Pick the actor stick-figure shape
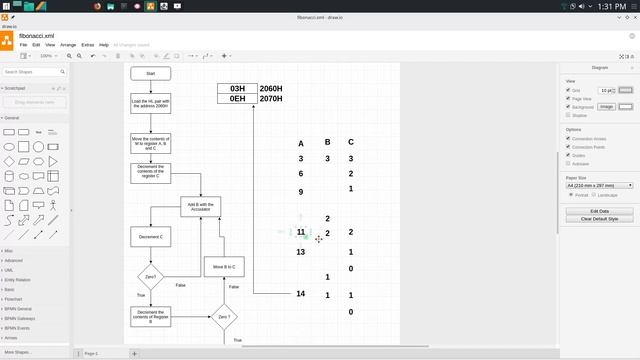Screen dimensions: 640x360 [53, 205]
